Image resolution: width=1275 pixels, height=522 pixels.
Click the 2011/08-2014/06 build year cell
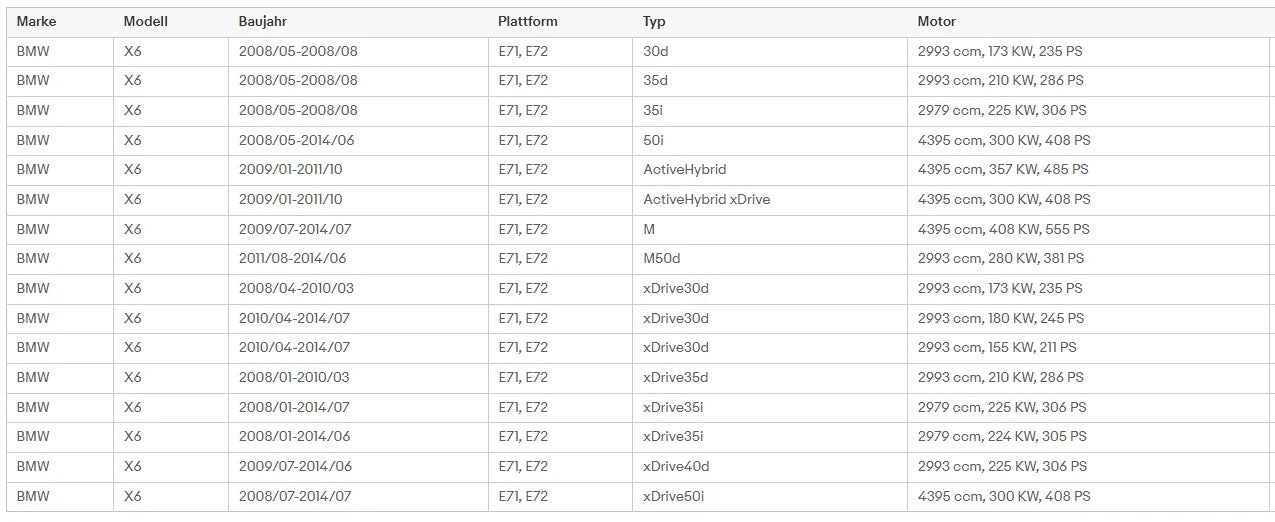coord(358,258)
